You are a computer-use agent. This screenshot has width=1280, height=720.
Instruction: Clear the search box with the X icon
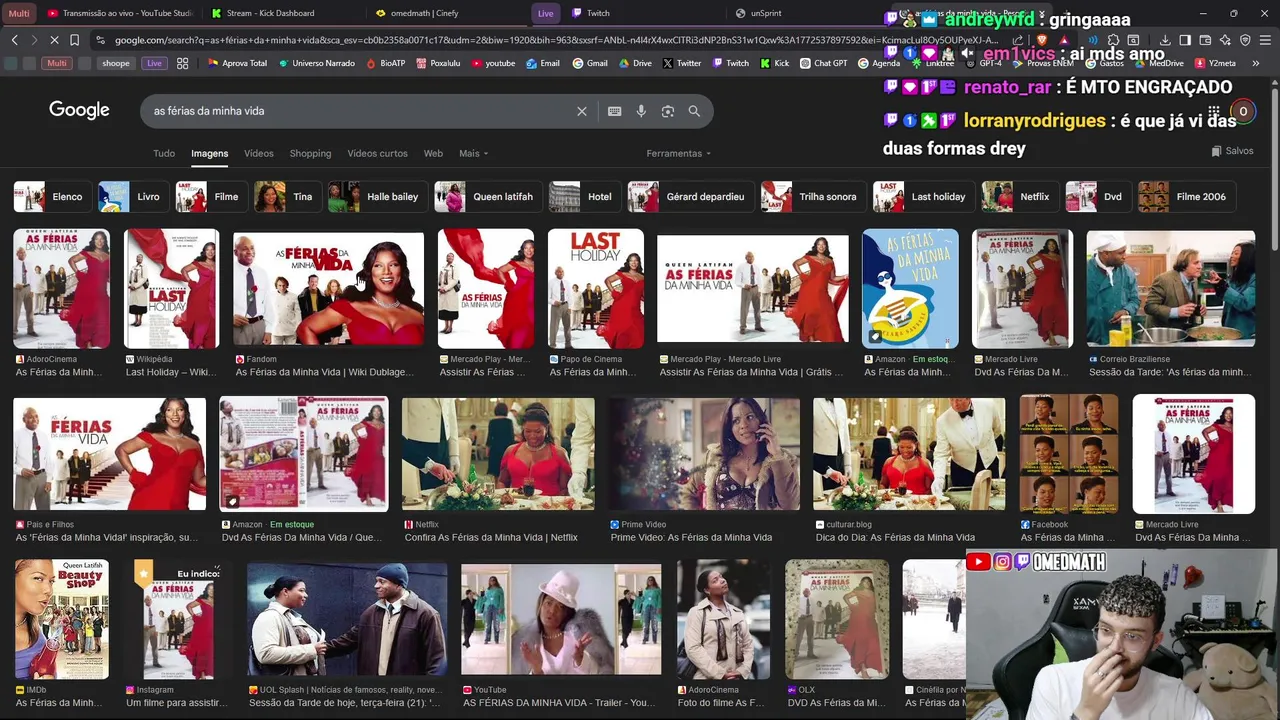click(x=581, y=111)
